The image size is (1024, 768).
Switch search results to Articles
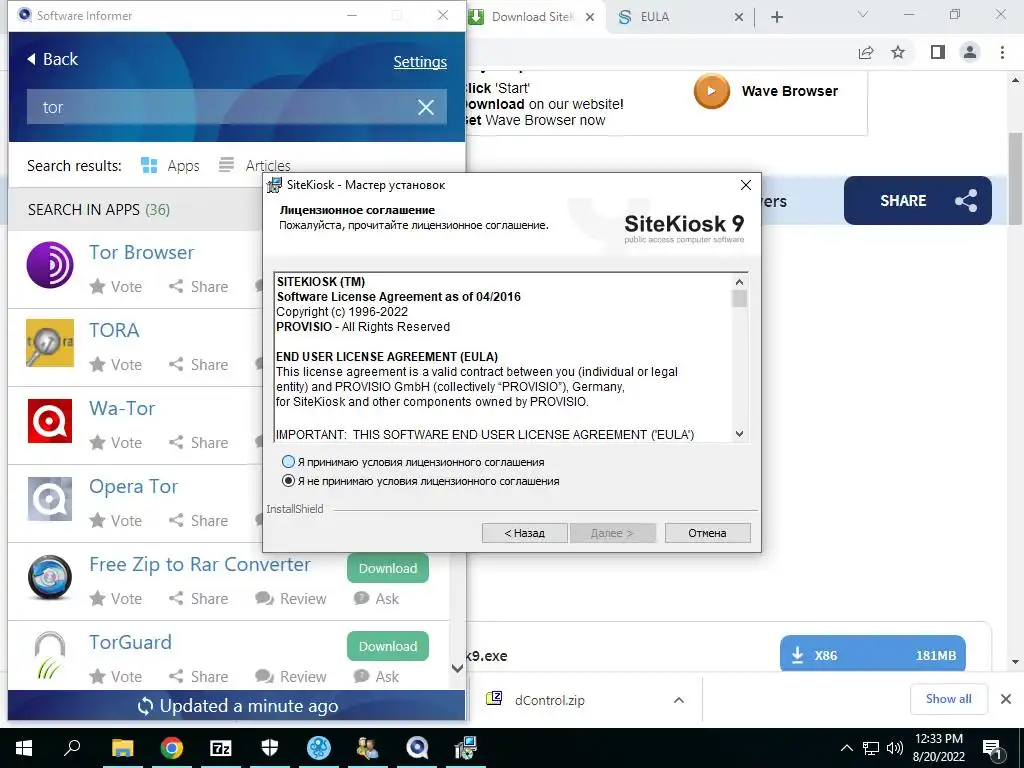coord(255,166)
